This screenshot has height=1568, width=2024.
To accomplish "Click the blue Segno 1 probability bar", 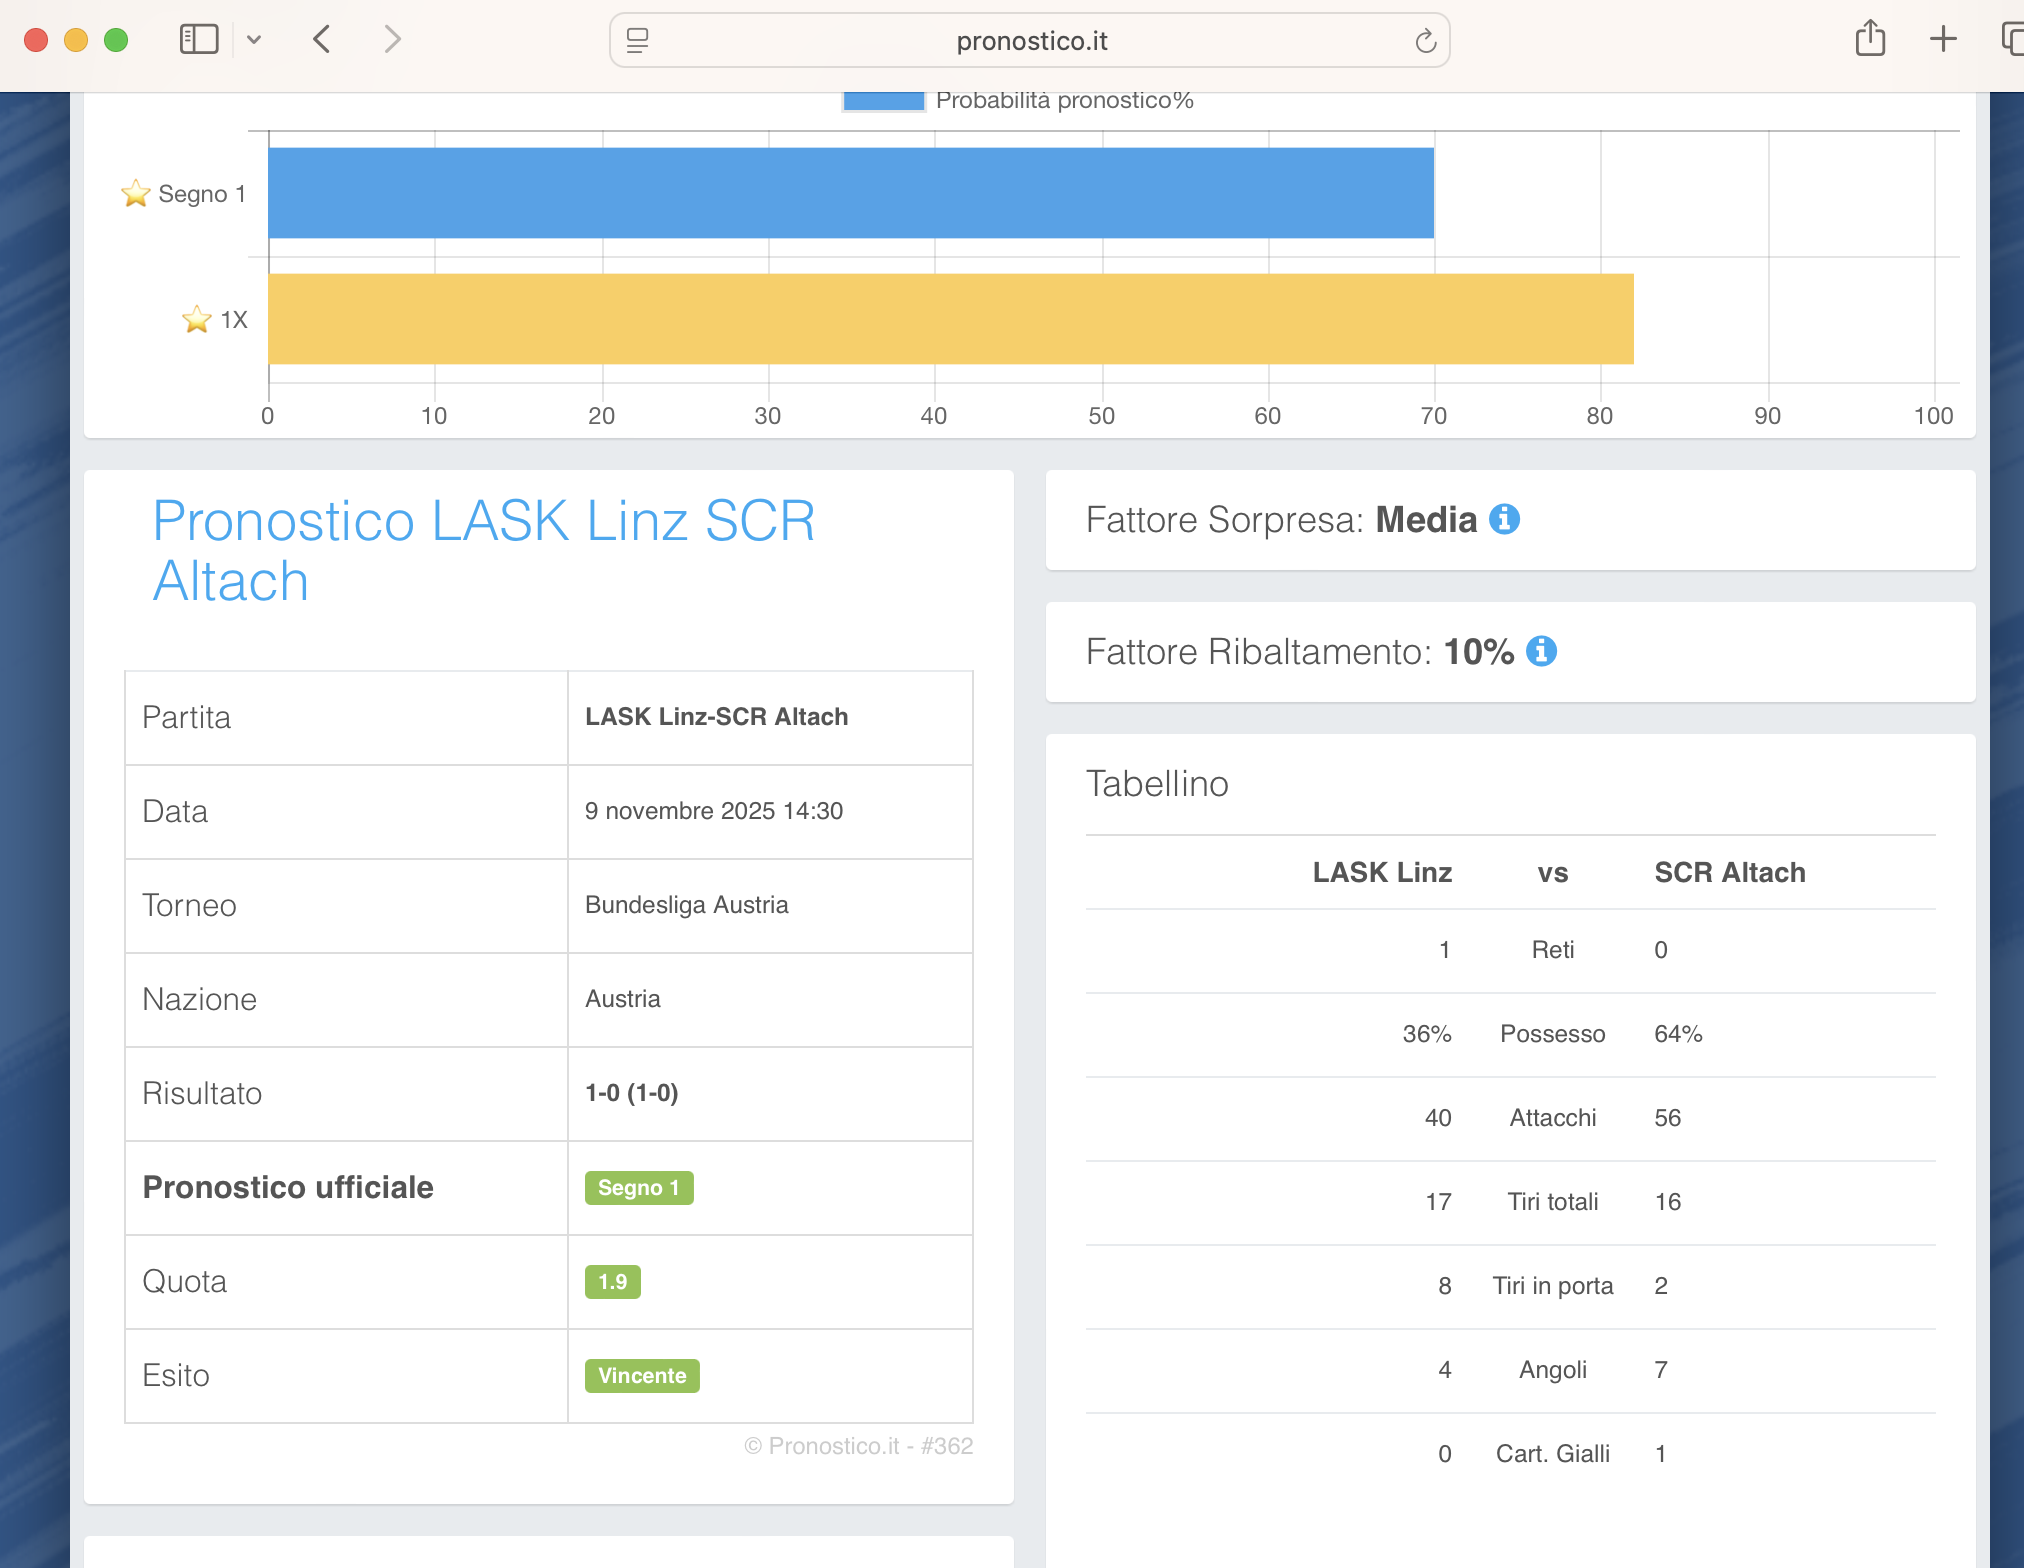I will (850, 193).
